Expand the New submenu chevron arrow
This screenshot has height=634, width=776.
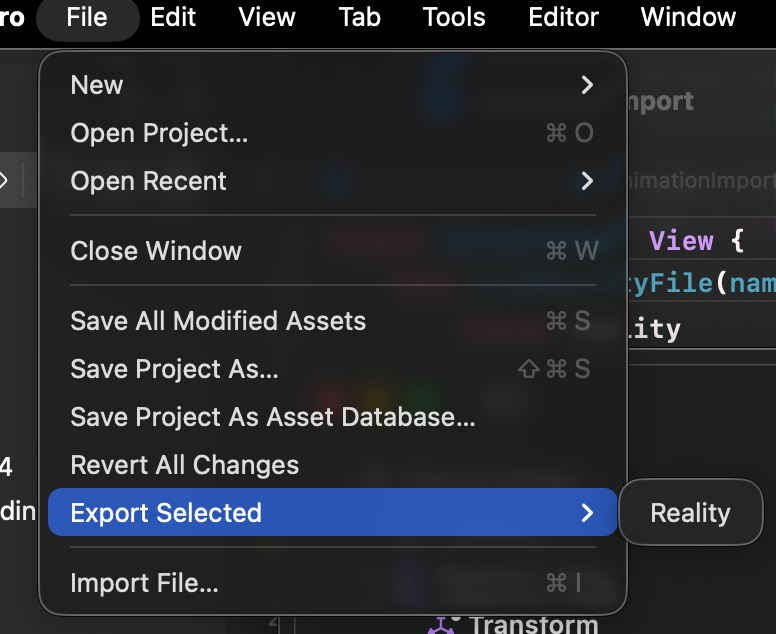[x=587, y=85]
